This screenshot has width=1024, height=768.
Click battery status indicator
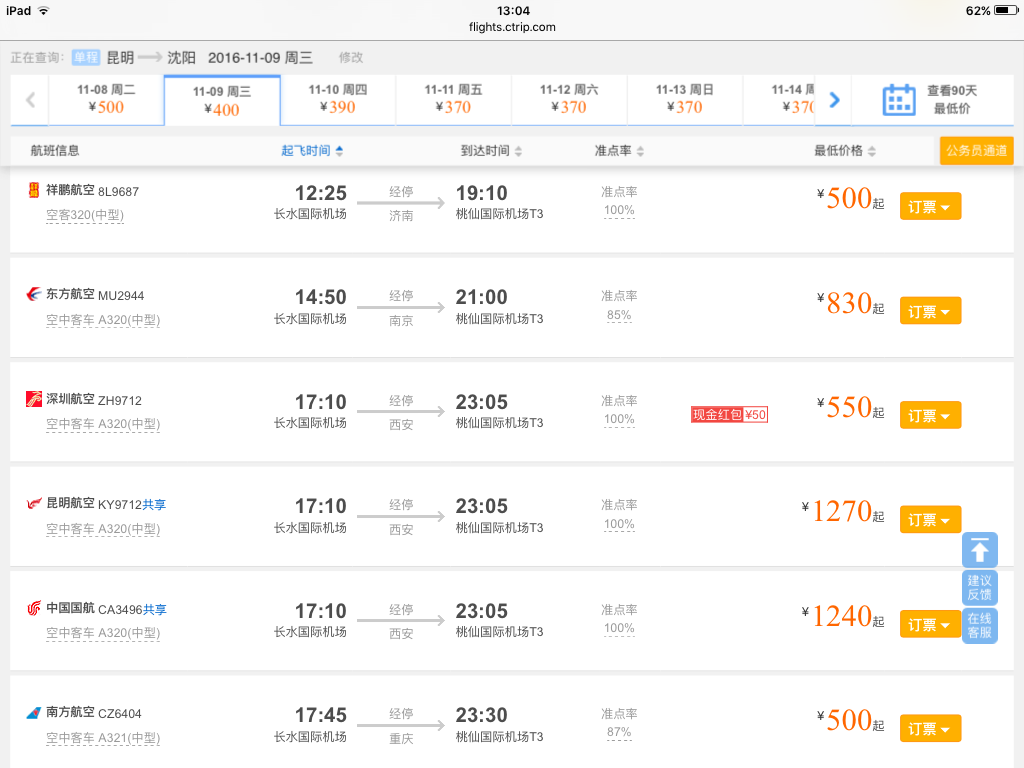1006,10
